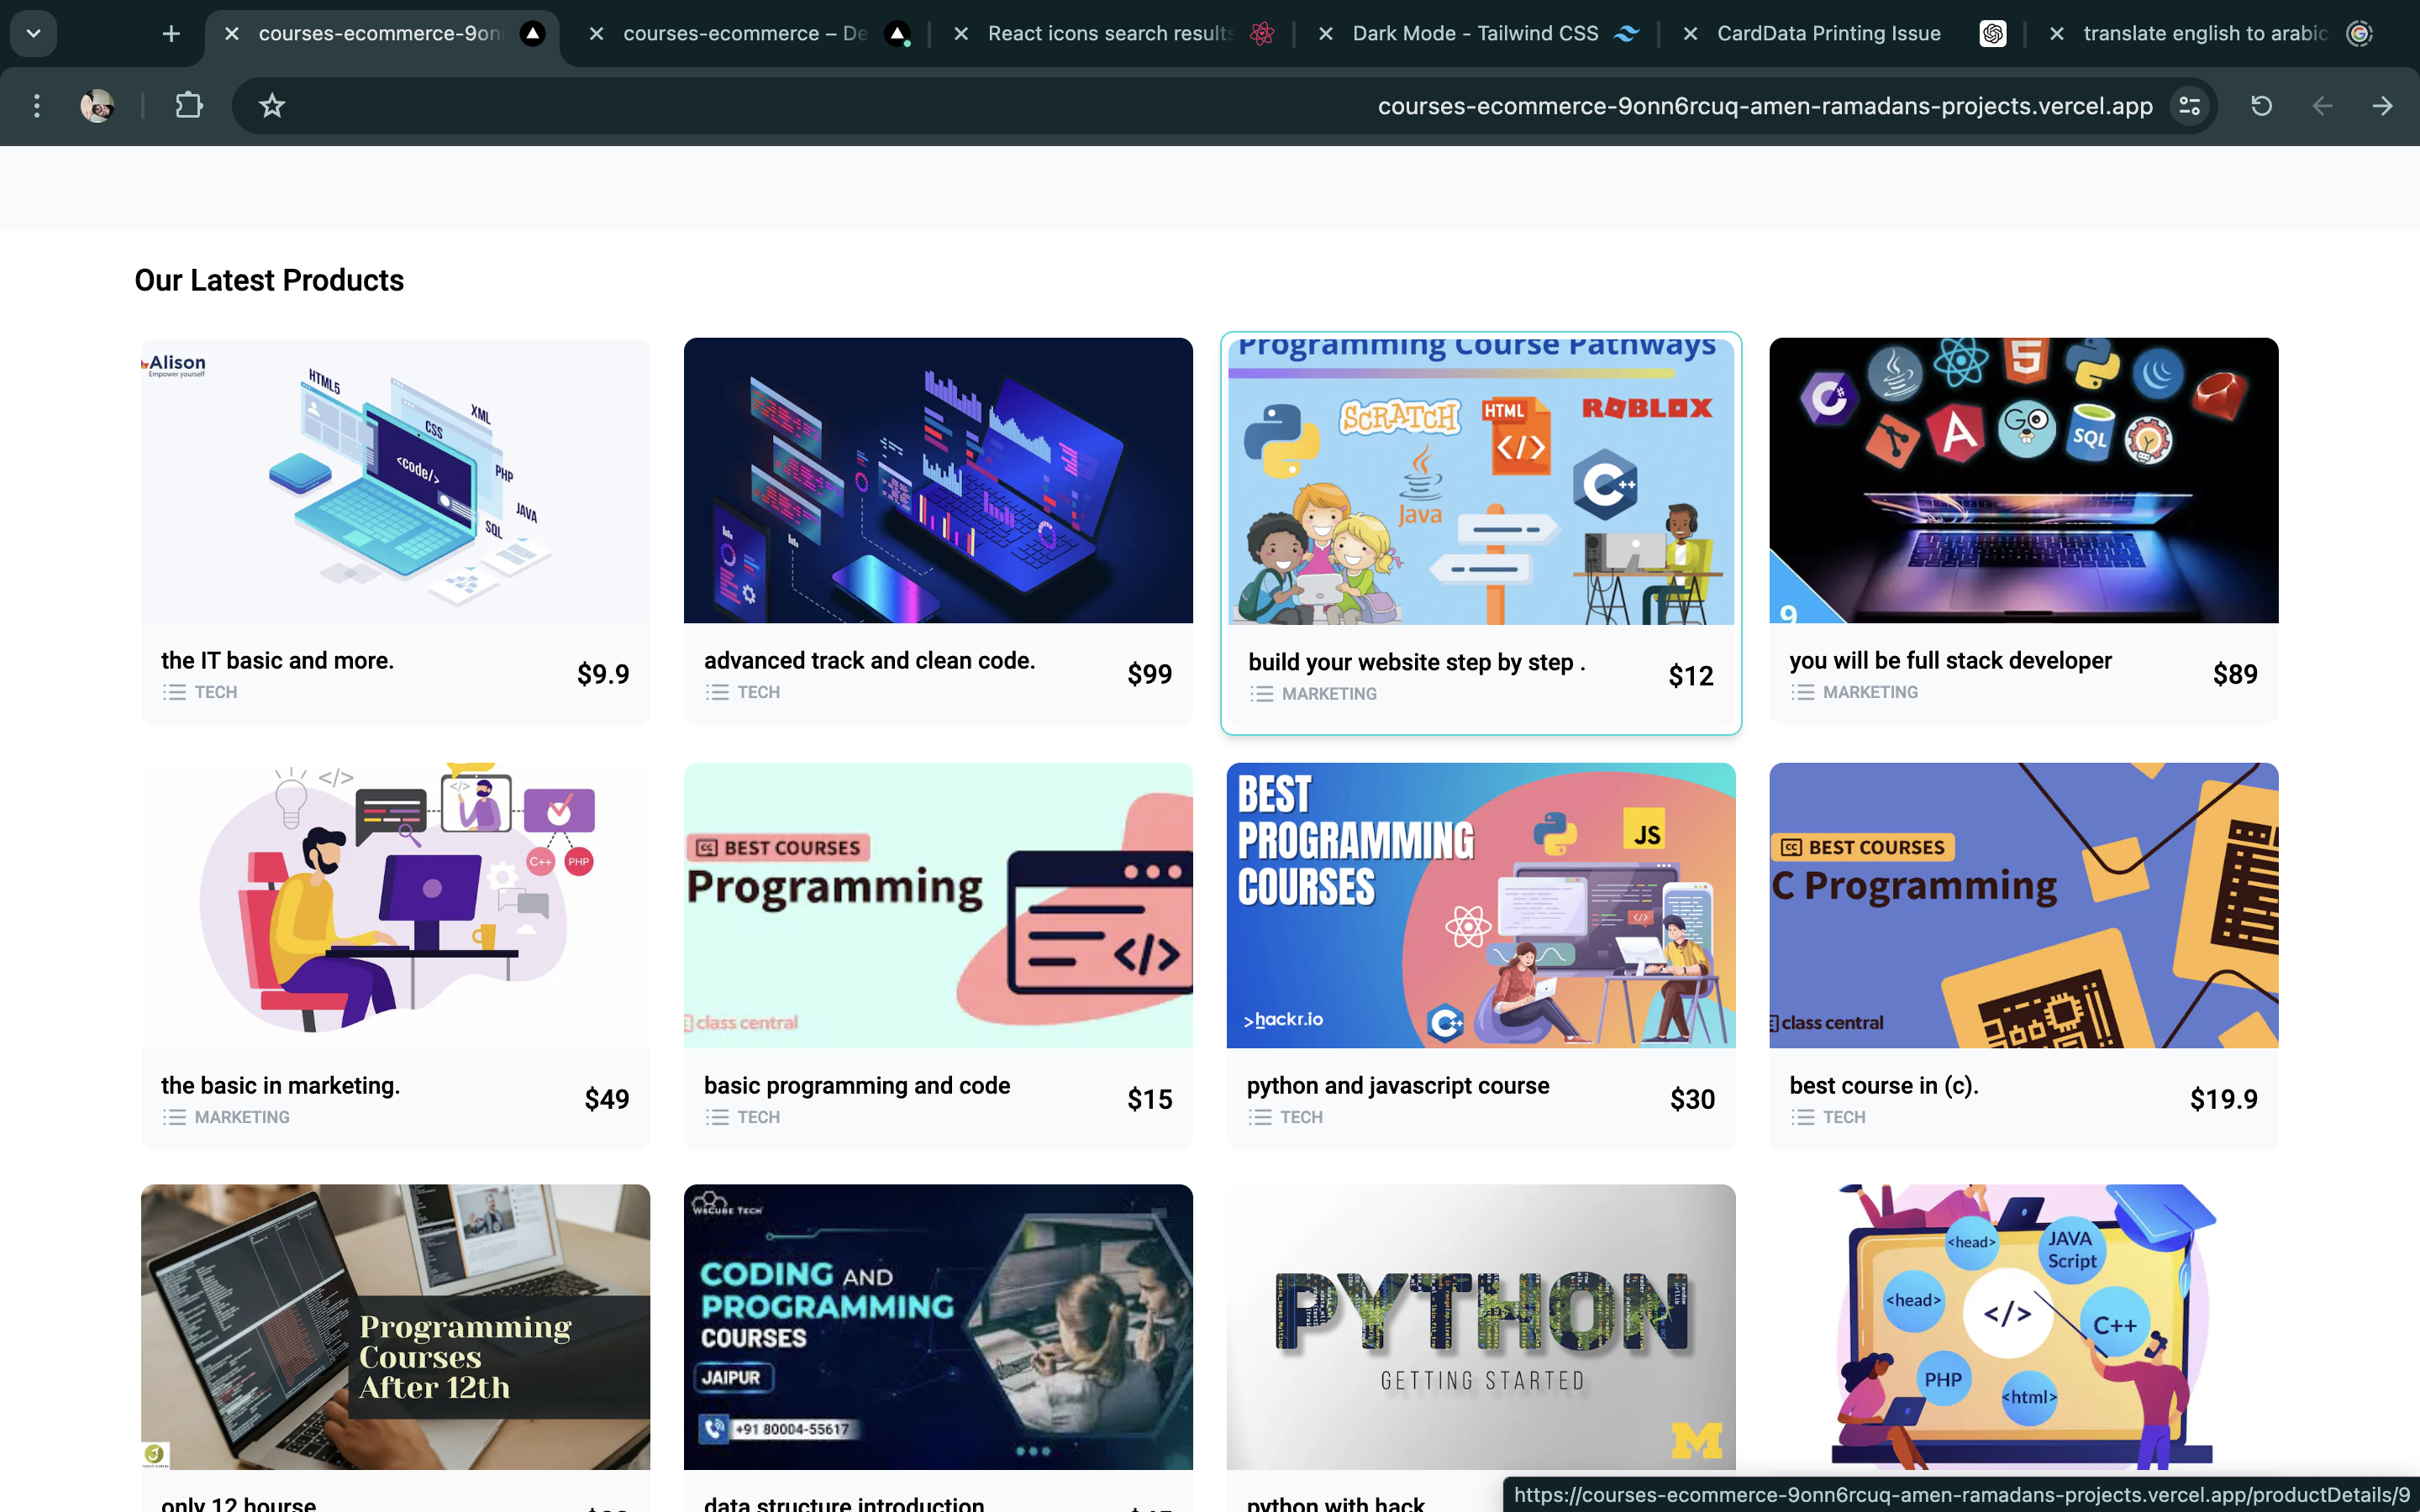Open the extensions puzzle icon

pos(188,105)
